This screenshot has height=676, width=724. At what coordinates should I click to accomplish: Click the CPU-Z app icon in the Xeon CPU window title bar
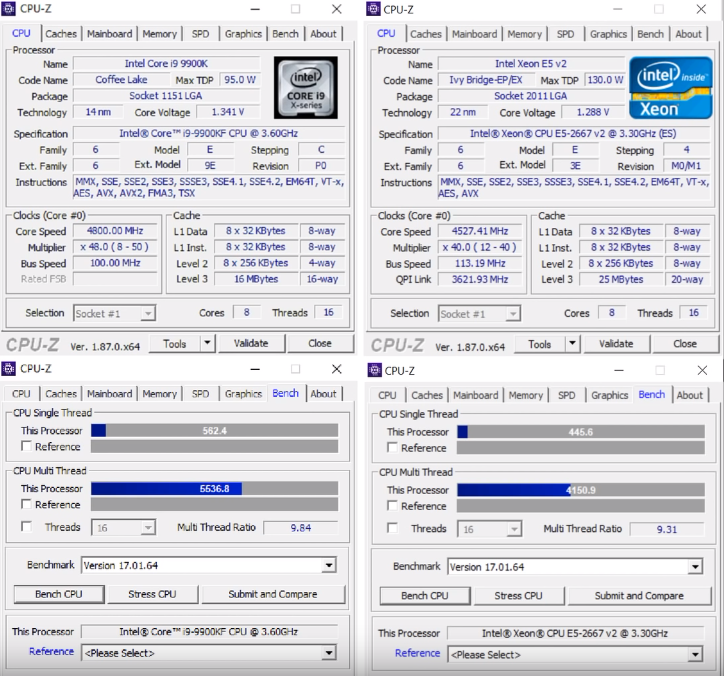click(x=373, y=9)
